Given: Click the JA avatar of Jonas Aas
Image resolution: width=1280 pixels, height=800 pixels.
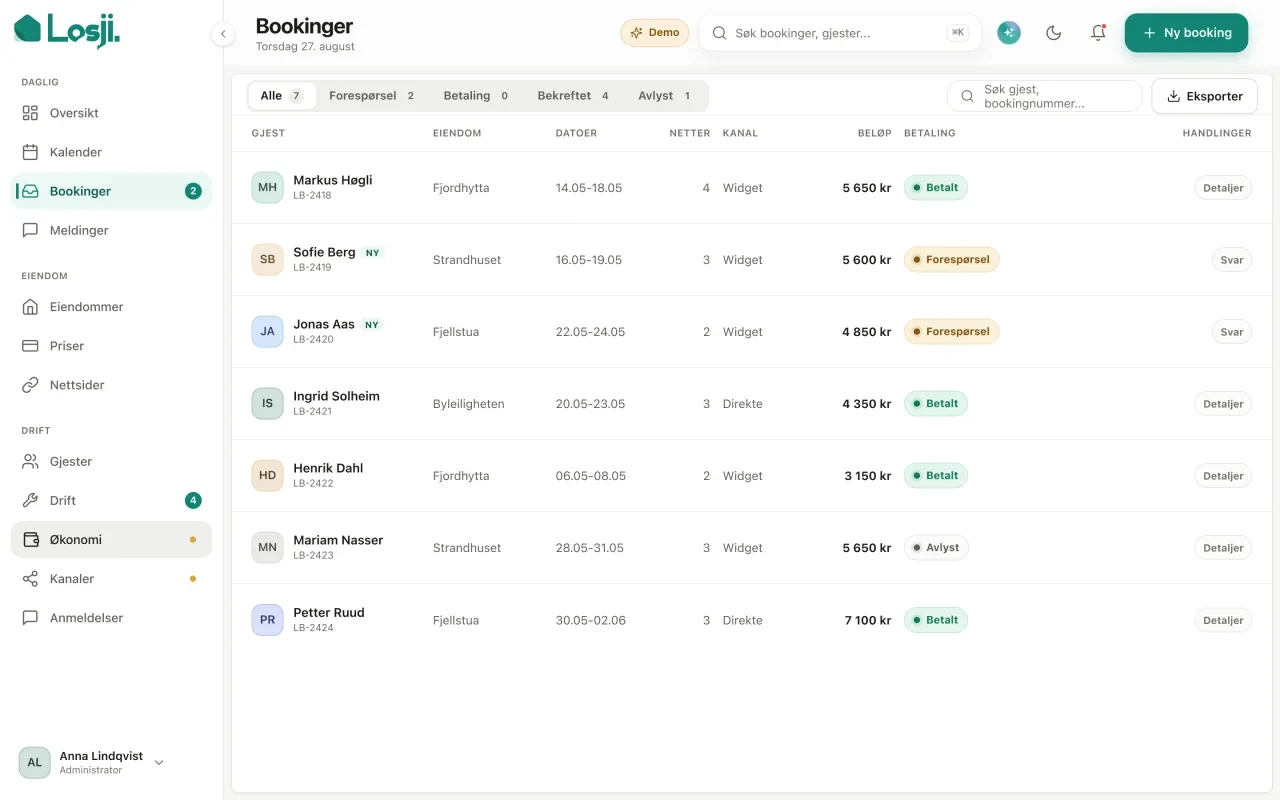Looking at the screenshot, I should tap(267, 332).
